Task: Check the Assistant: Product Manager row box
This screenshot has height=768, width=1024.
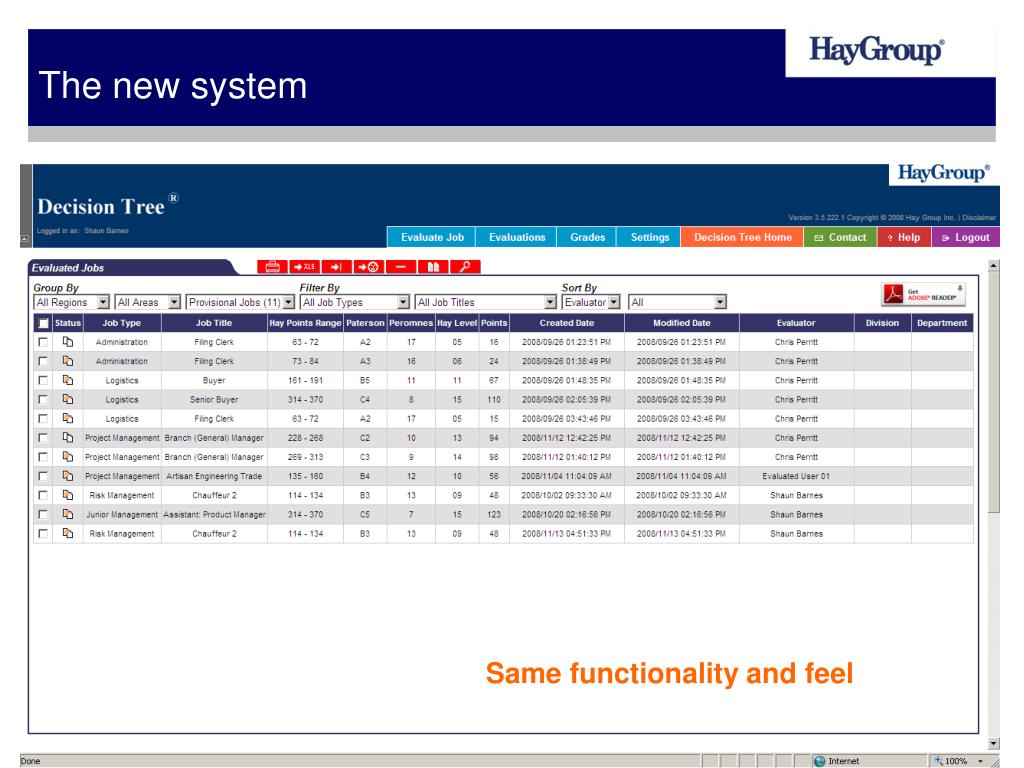Action: point(43,514)
